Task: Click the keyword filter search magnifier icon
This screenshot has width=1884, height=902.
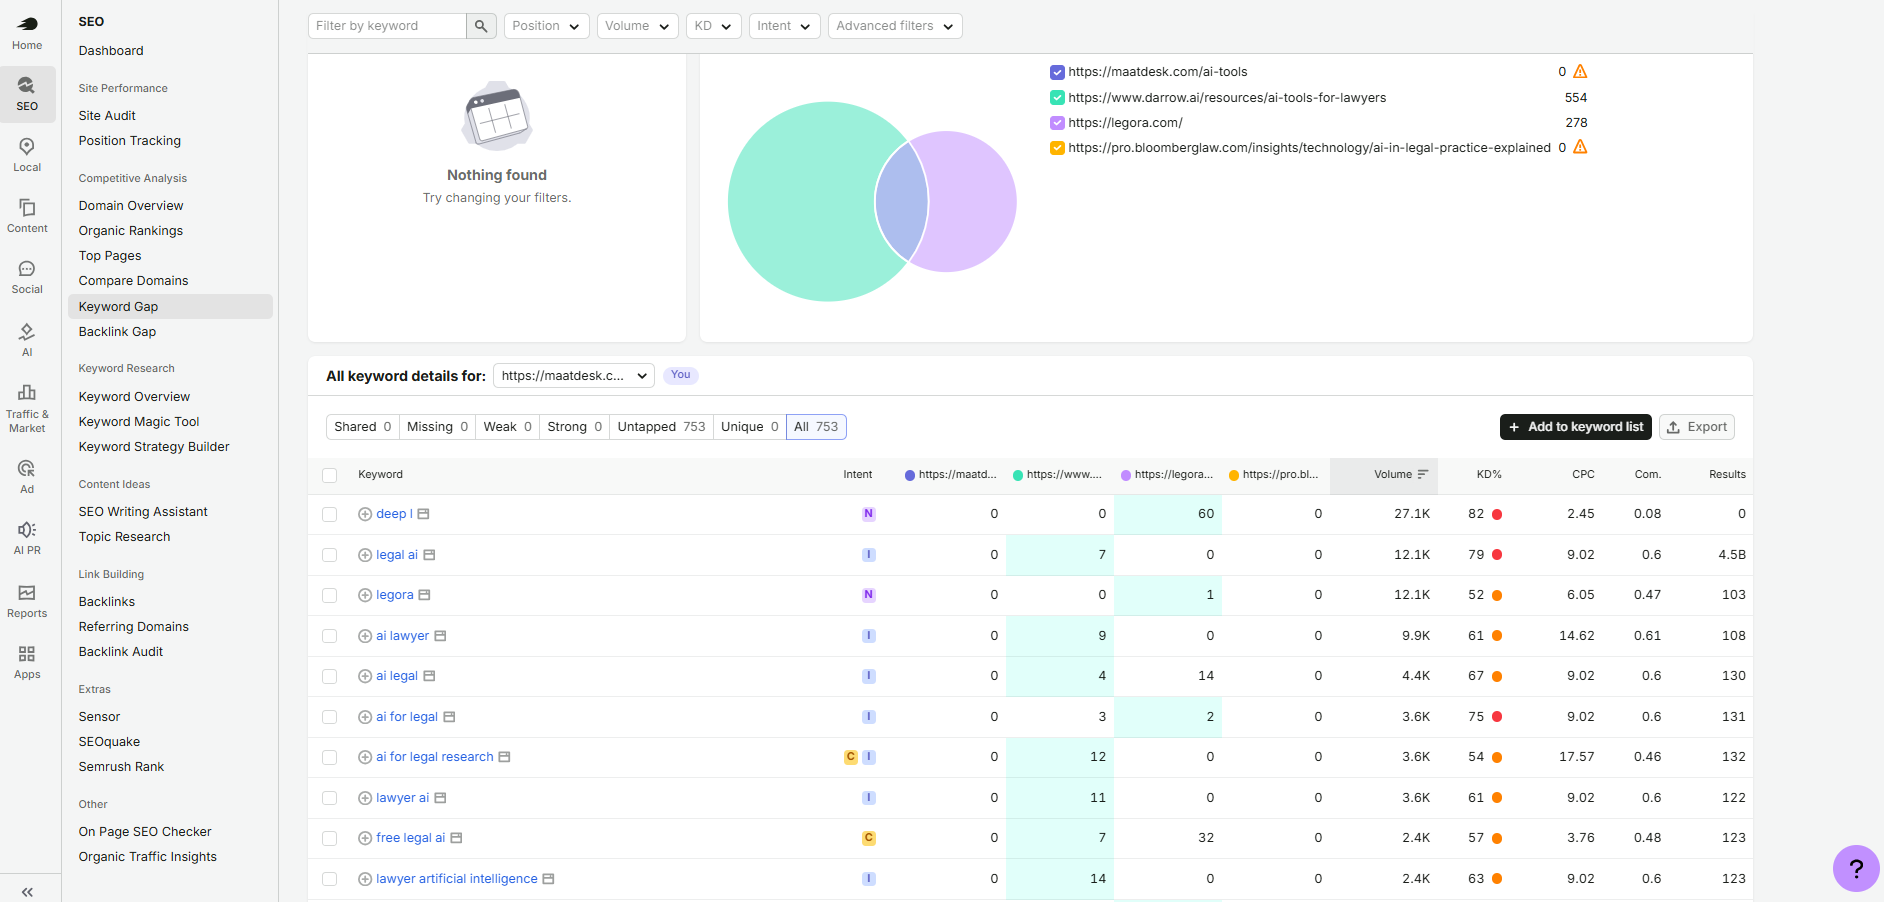Action: pos(481,26)
